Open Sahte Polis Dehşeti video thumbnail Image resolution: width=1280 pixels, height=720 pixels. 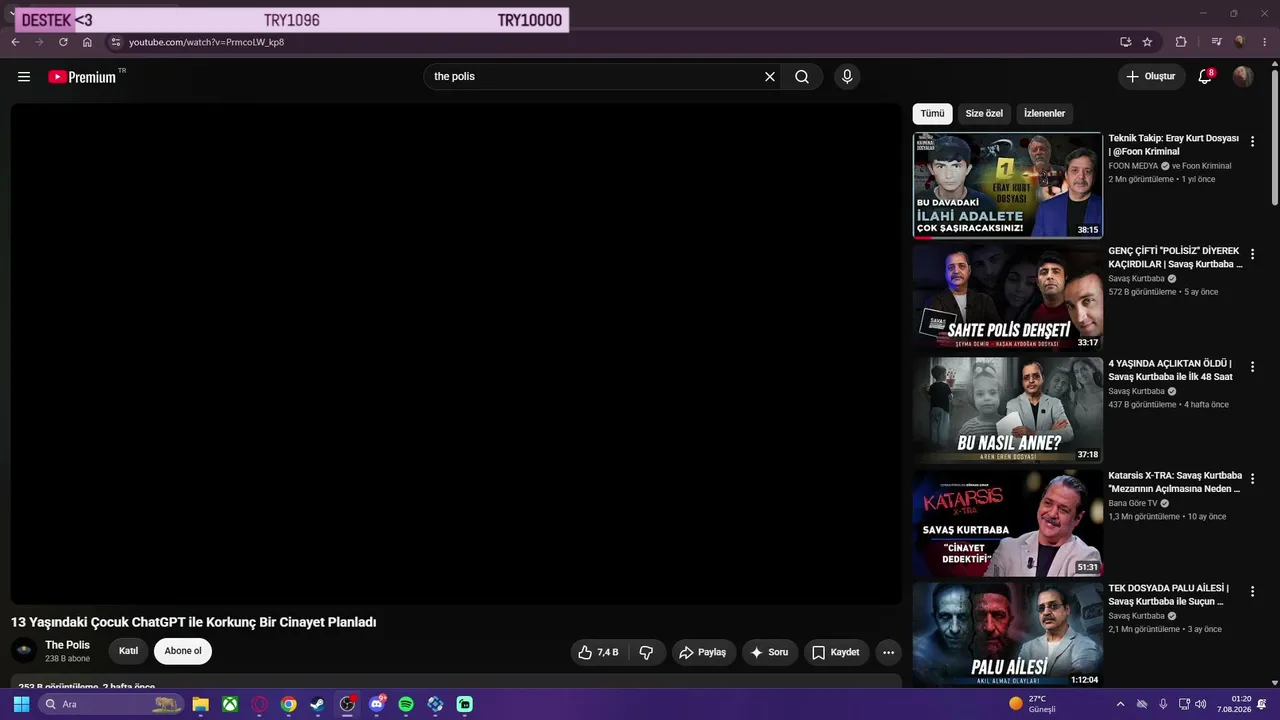[1008, 297]
